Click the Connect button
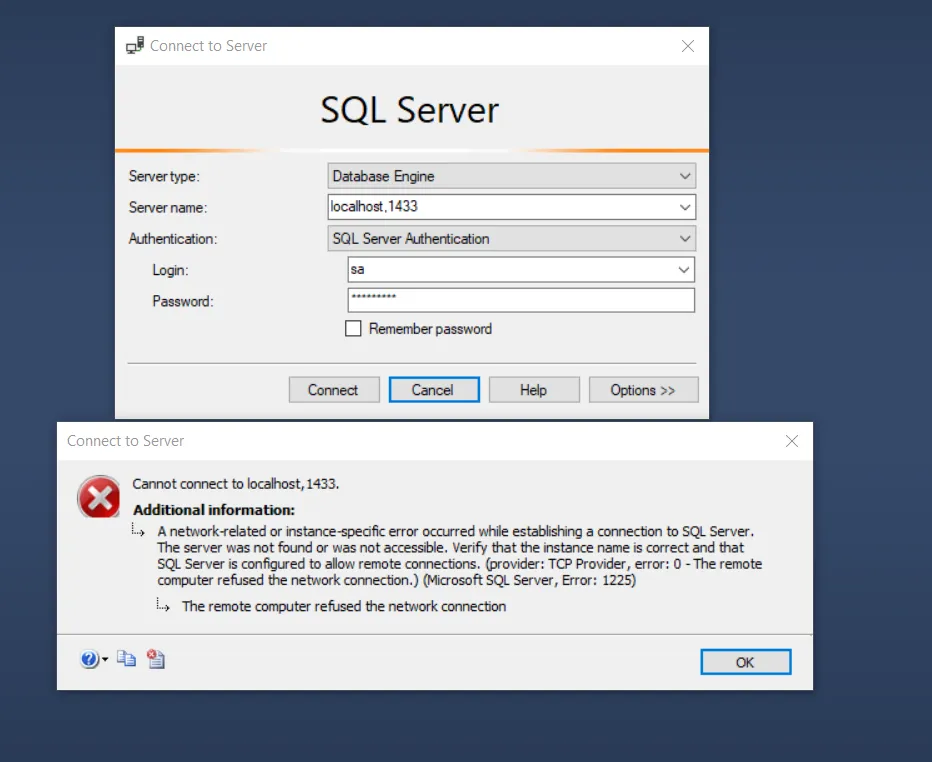 point(334,390)
